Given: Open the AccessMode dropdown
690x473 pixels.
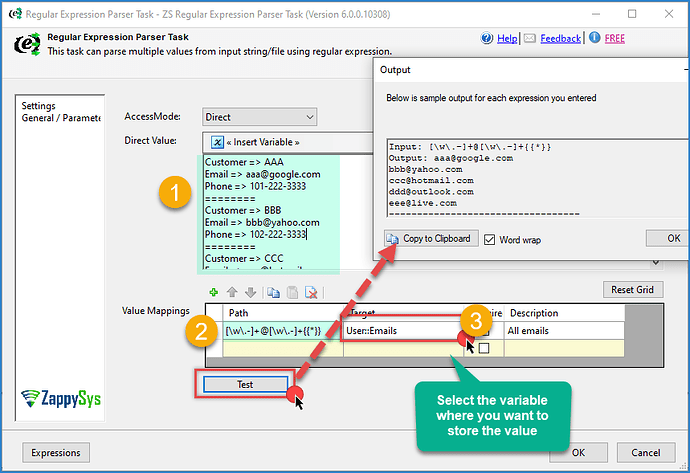Looking at the screenshot, I should tap(259, 117).
